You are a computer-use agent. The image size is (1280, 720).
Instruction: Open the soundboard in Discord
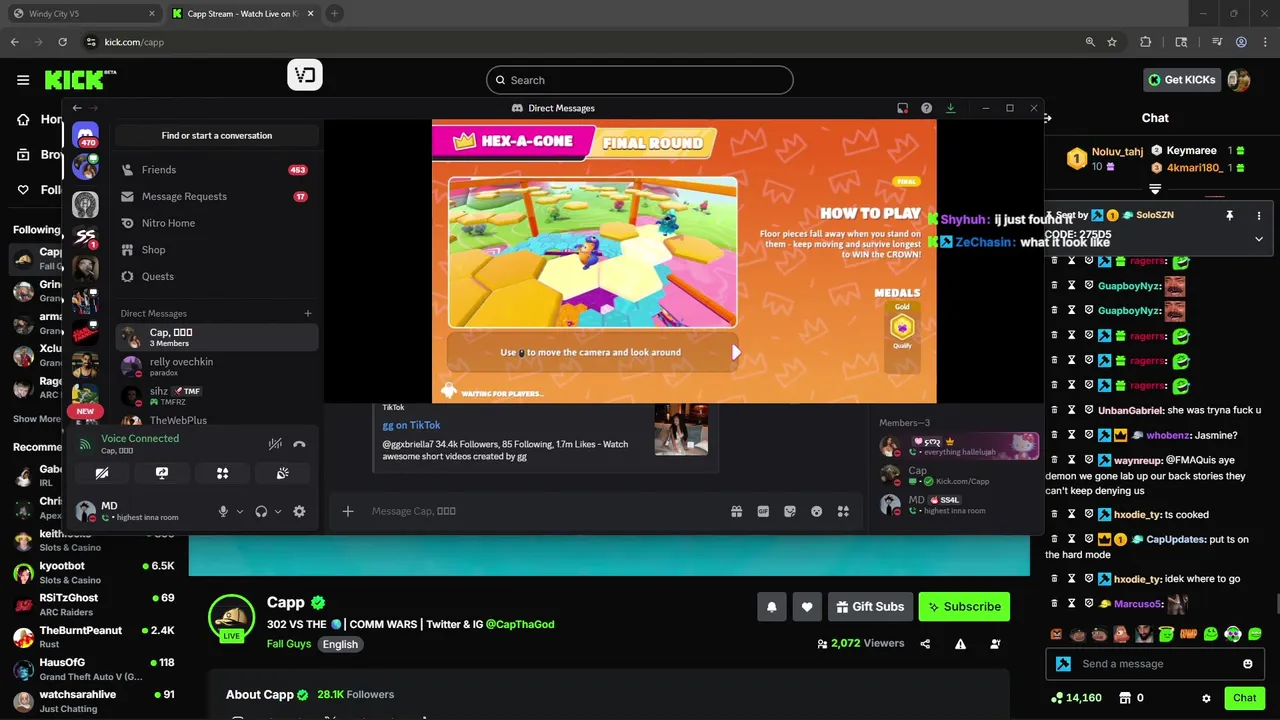pyautogui.click(x=283, y=473)
